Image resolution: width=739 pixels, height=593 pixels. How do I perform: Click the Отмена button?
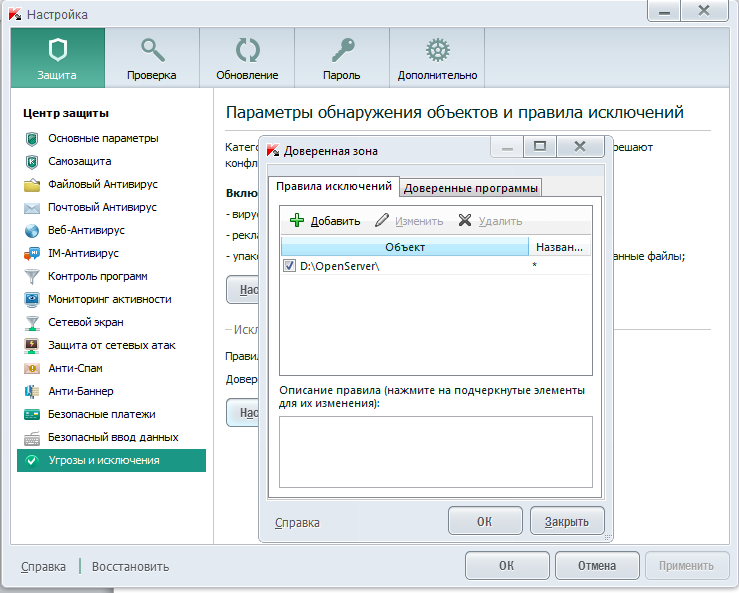(597, 565)
